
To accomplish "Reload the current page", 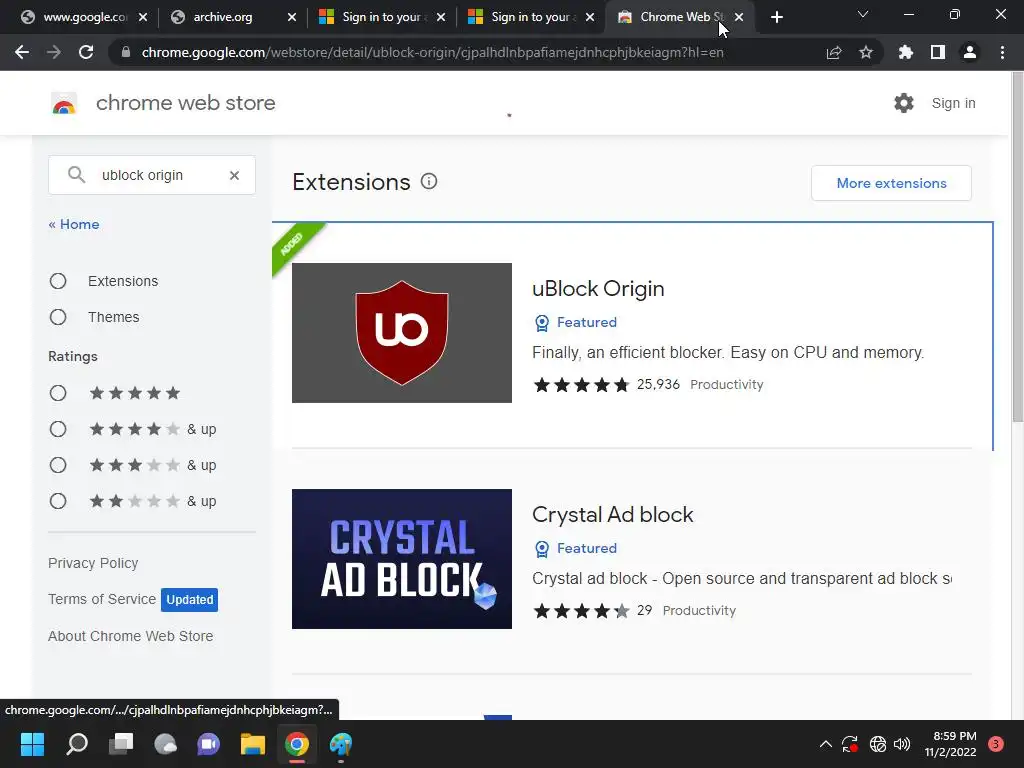I will pyautogui.click(x=86, y=52).
